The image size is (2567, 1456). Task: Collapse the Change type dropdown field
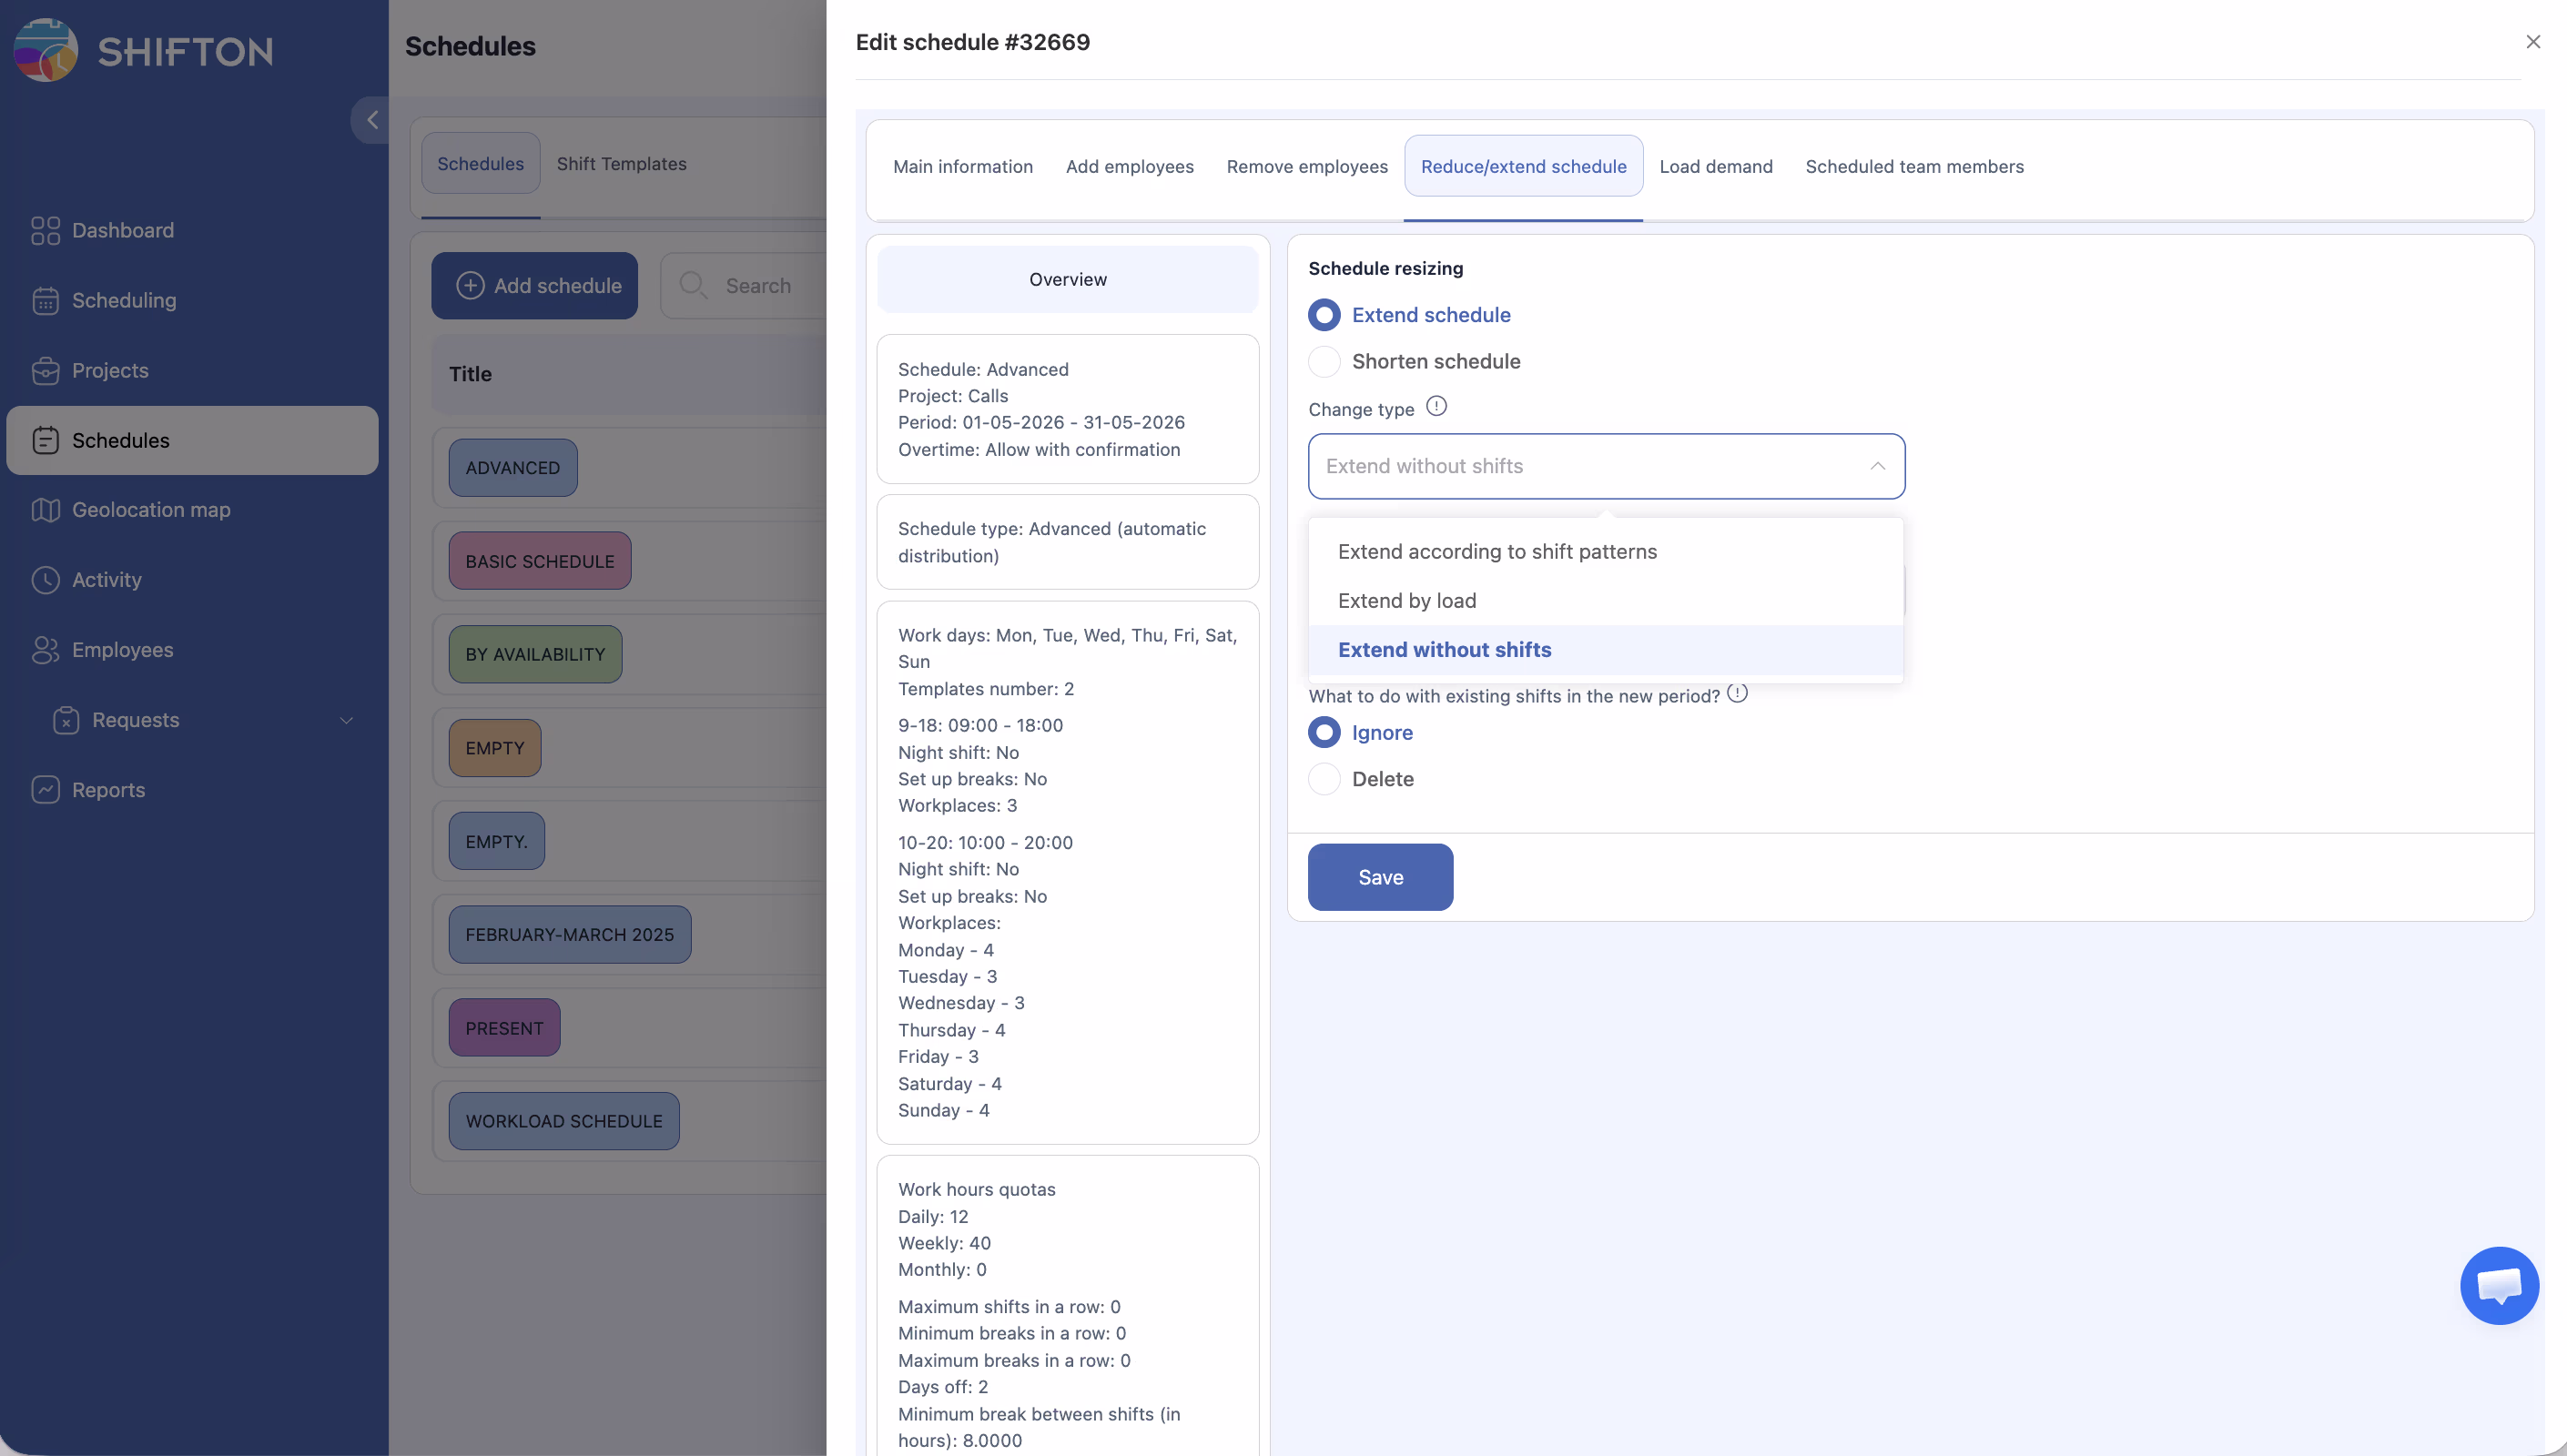(1877, 466)
